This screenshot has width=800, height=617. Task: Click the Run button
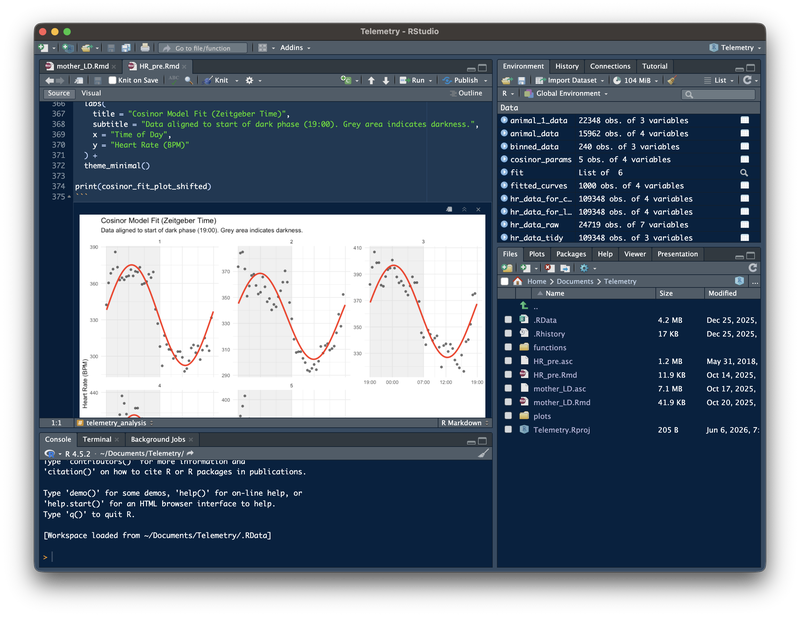click(413, 80)
